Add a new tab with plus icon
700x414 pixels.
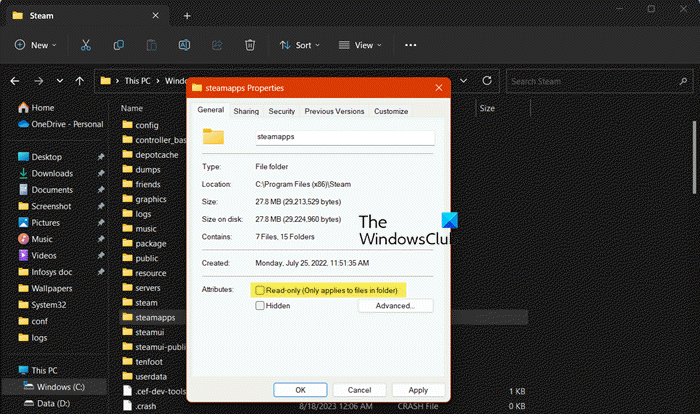pos(186,16)
